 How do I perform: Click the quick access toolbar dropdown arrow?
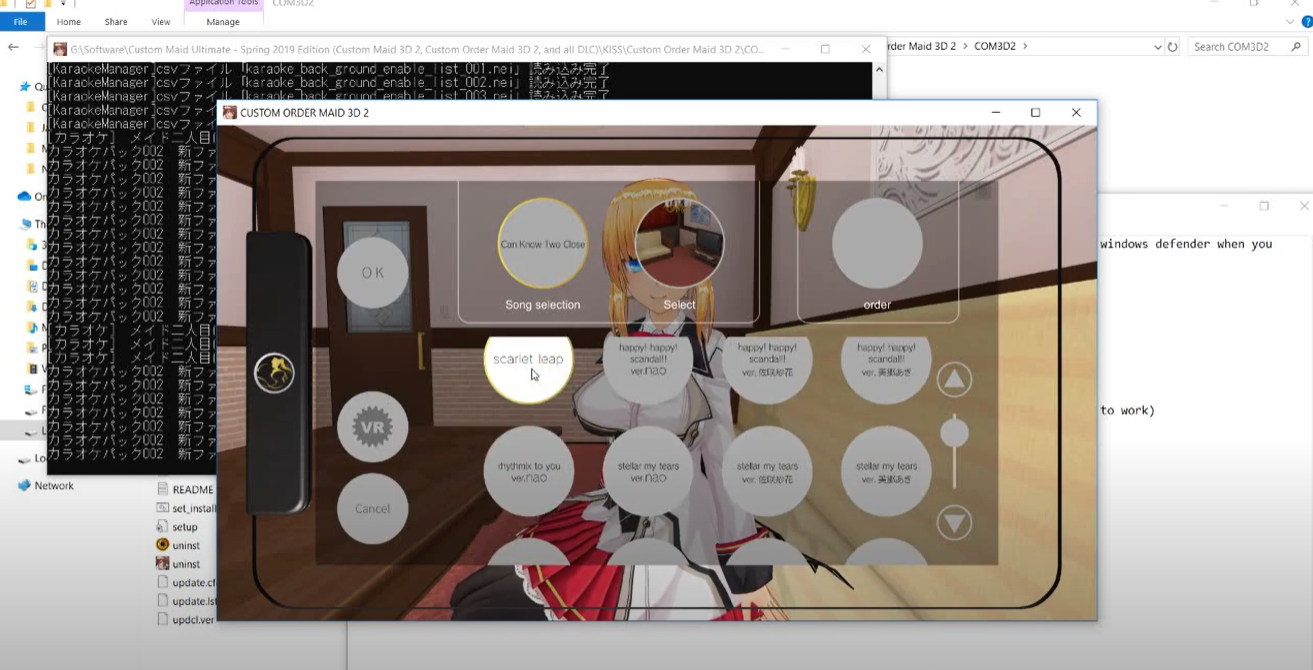pyautogui.click(x=63, y=4)
